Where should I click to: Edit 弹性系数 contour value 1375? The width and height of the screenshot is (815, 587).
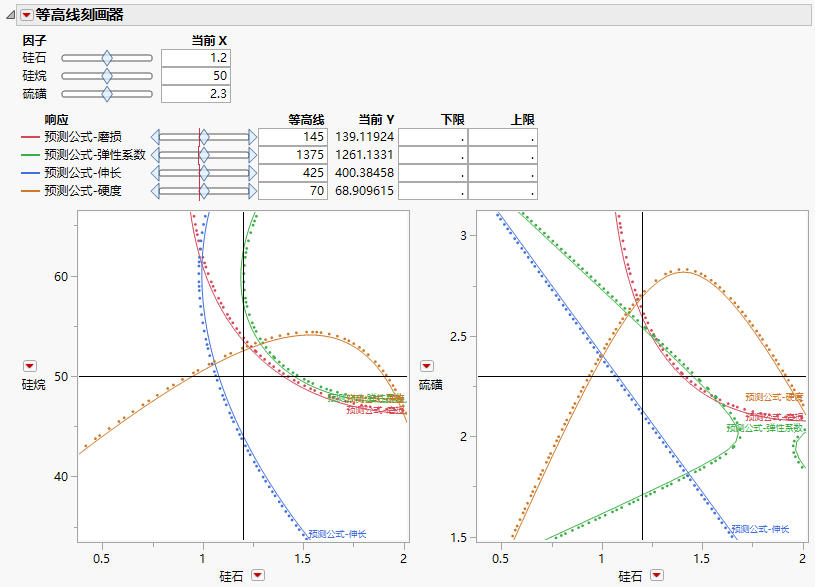click(x=293, y=155)
